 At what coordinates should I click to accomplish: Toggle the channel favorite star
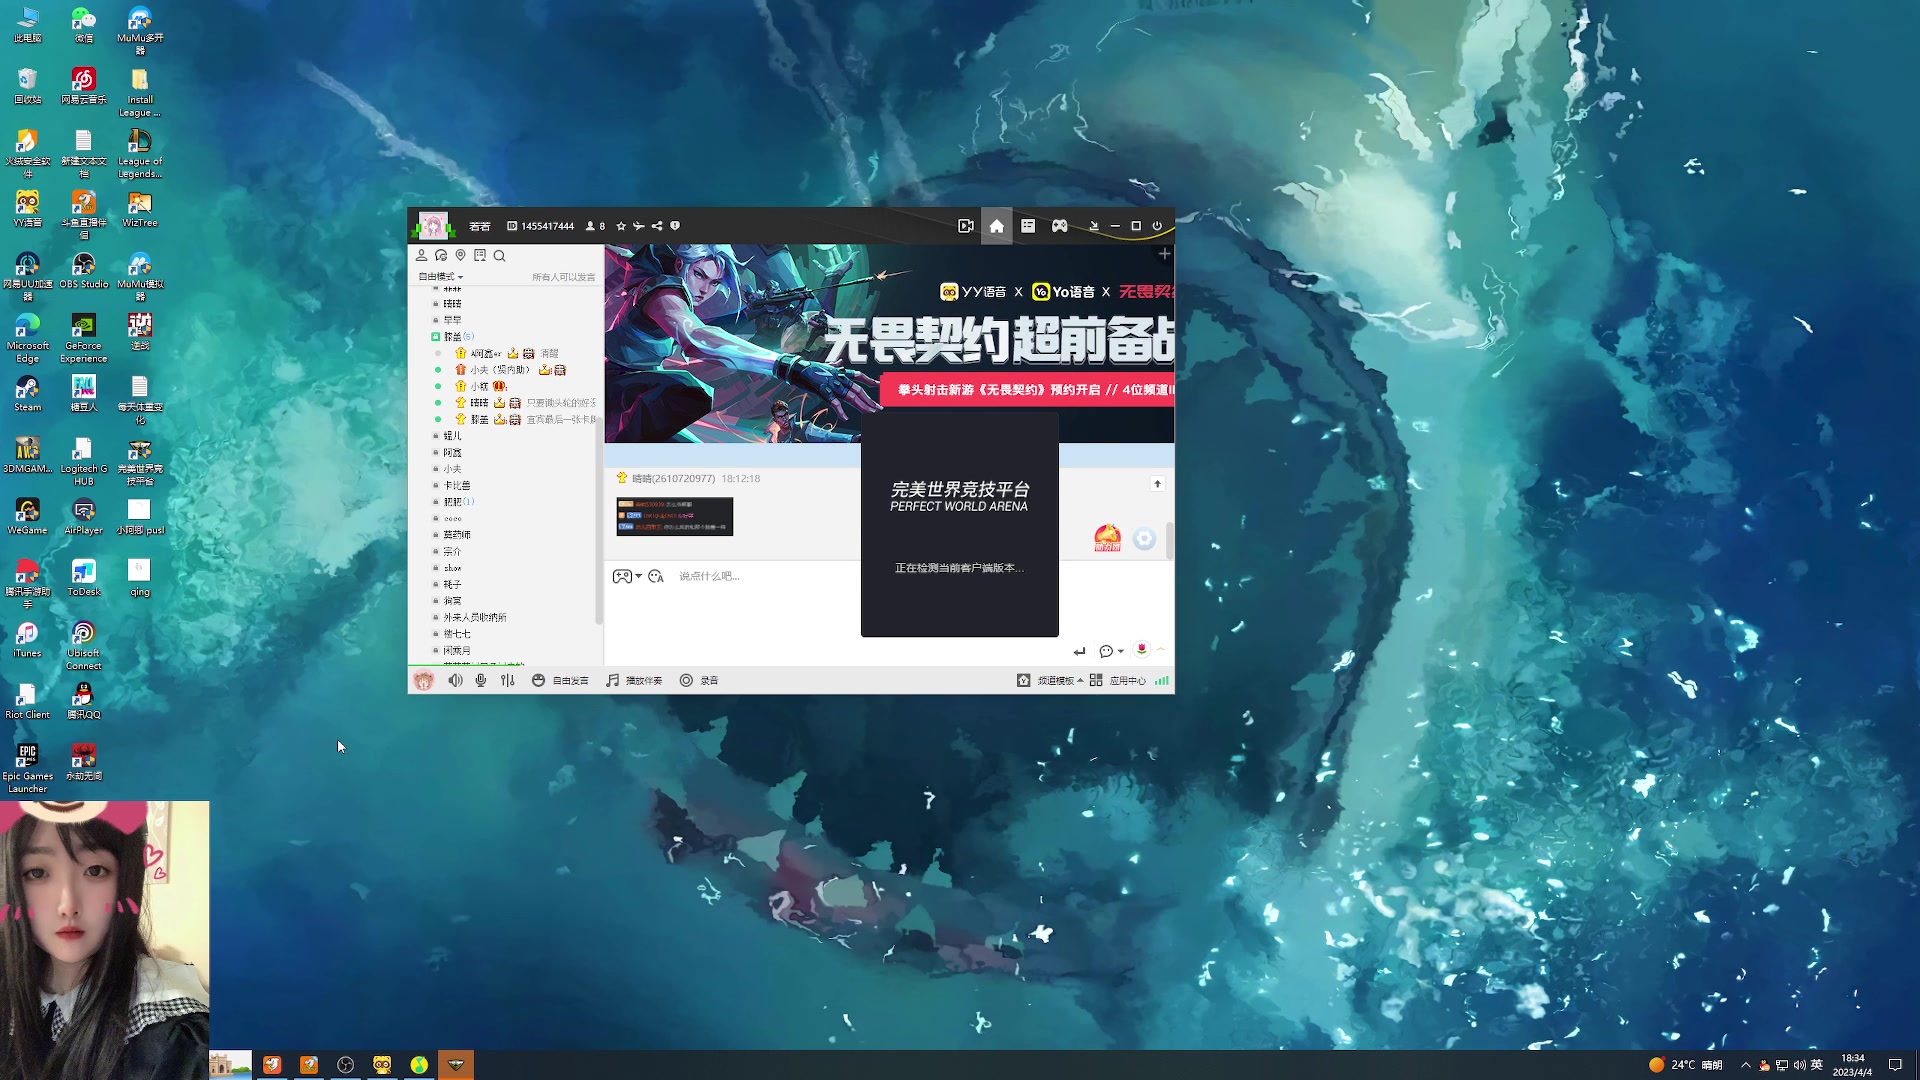pyautogui.click(x=621, y=226)
